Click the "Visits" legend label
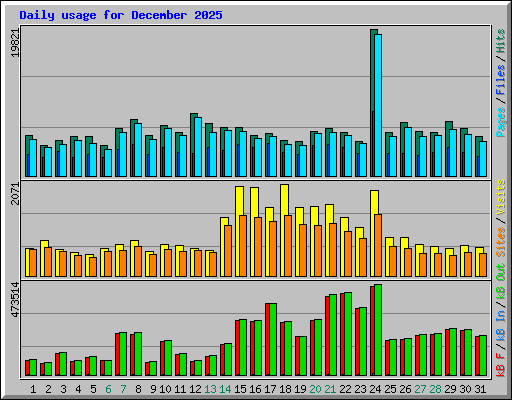Image resolution: width=512 pixels, height=400 pixels. pos(500,197)
